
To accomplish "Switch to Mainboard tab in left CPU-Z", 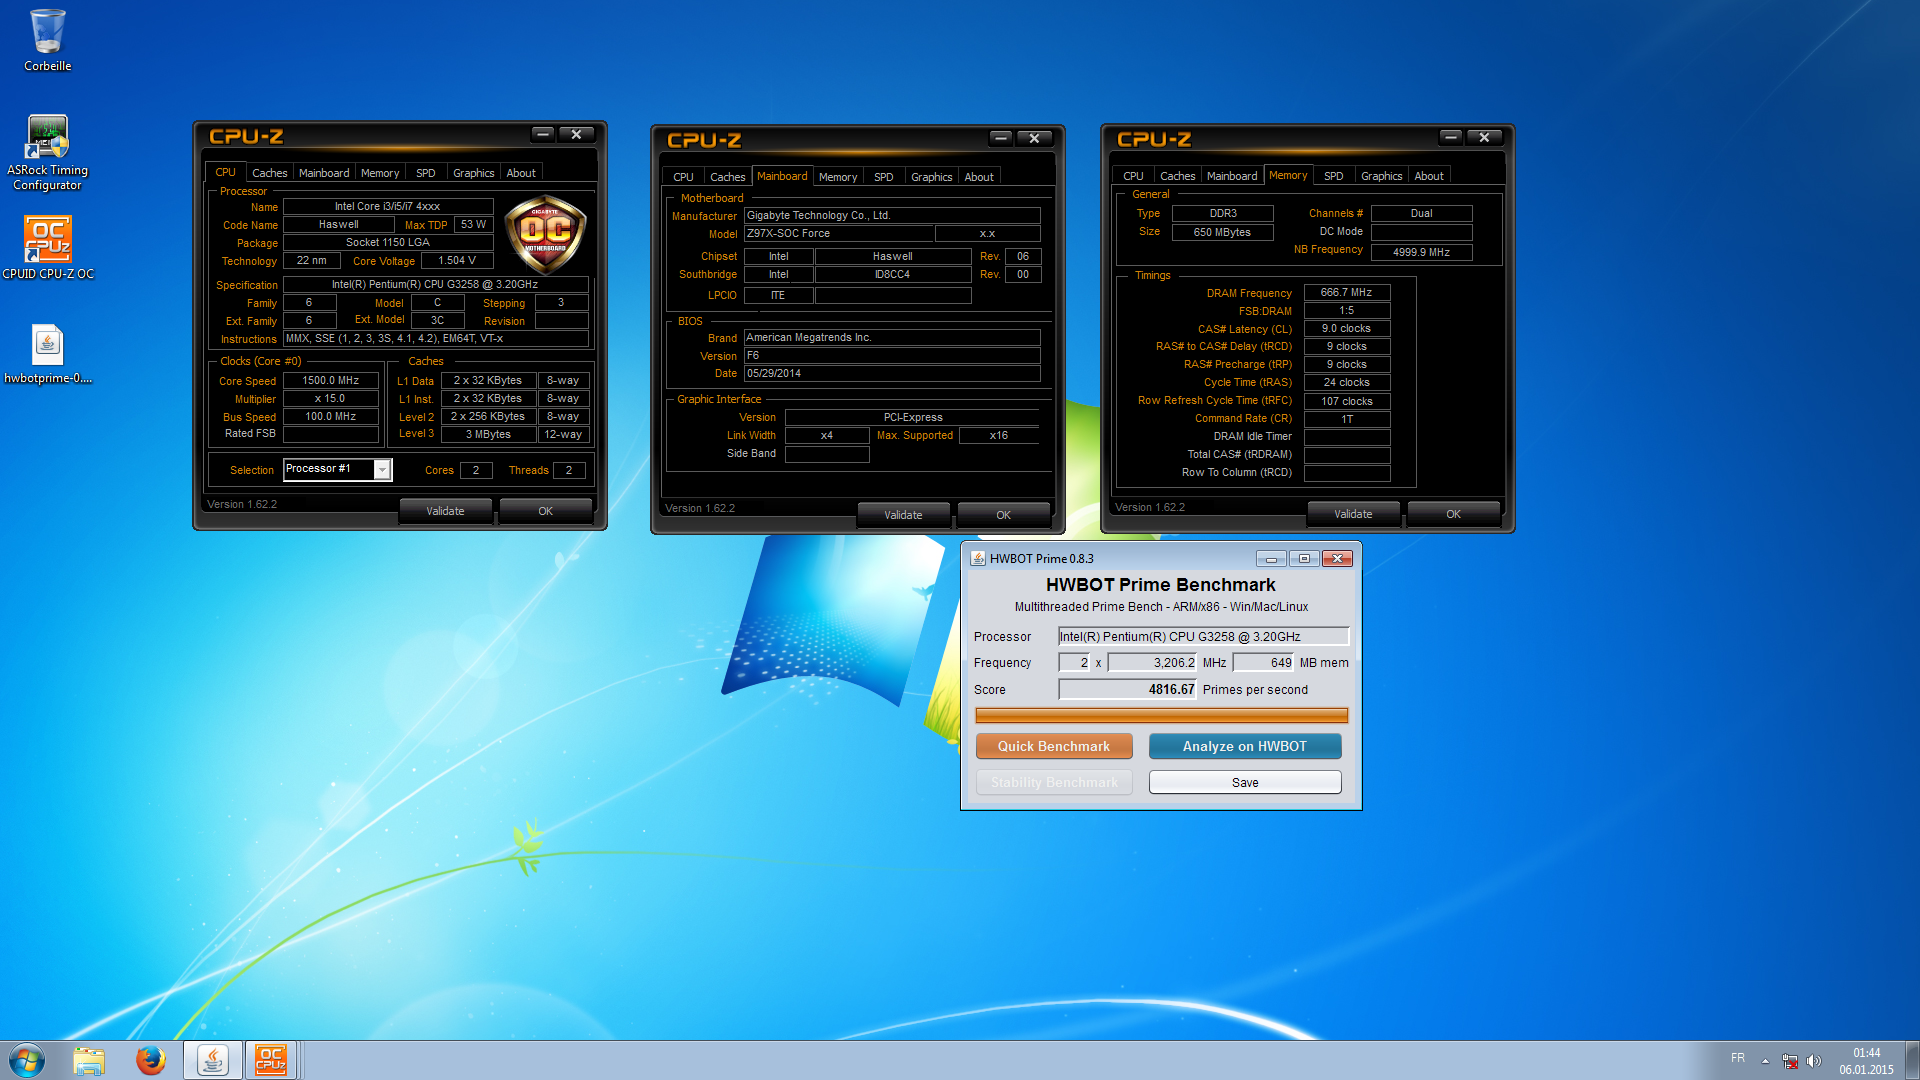I will click(324, 173).
